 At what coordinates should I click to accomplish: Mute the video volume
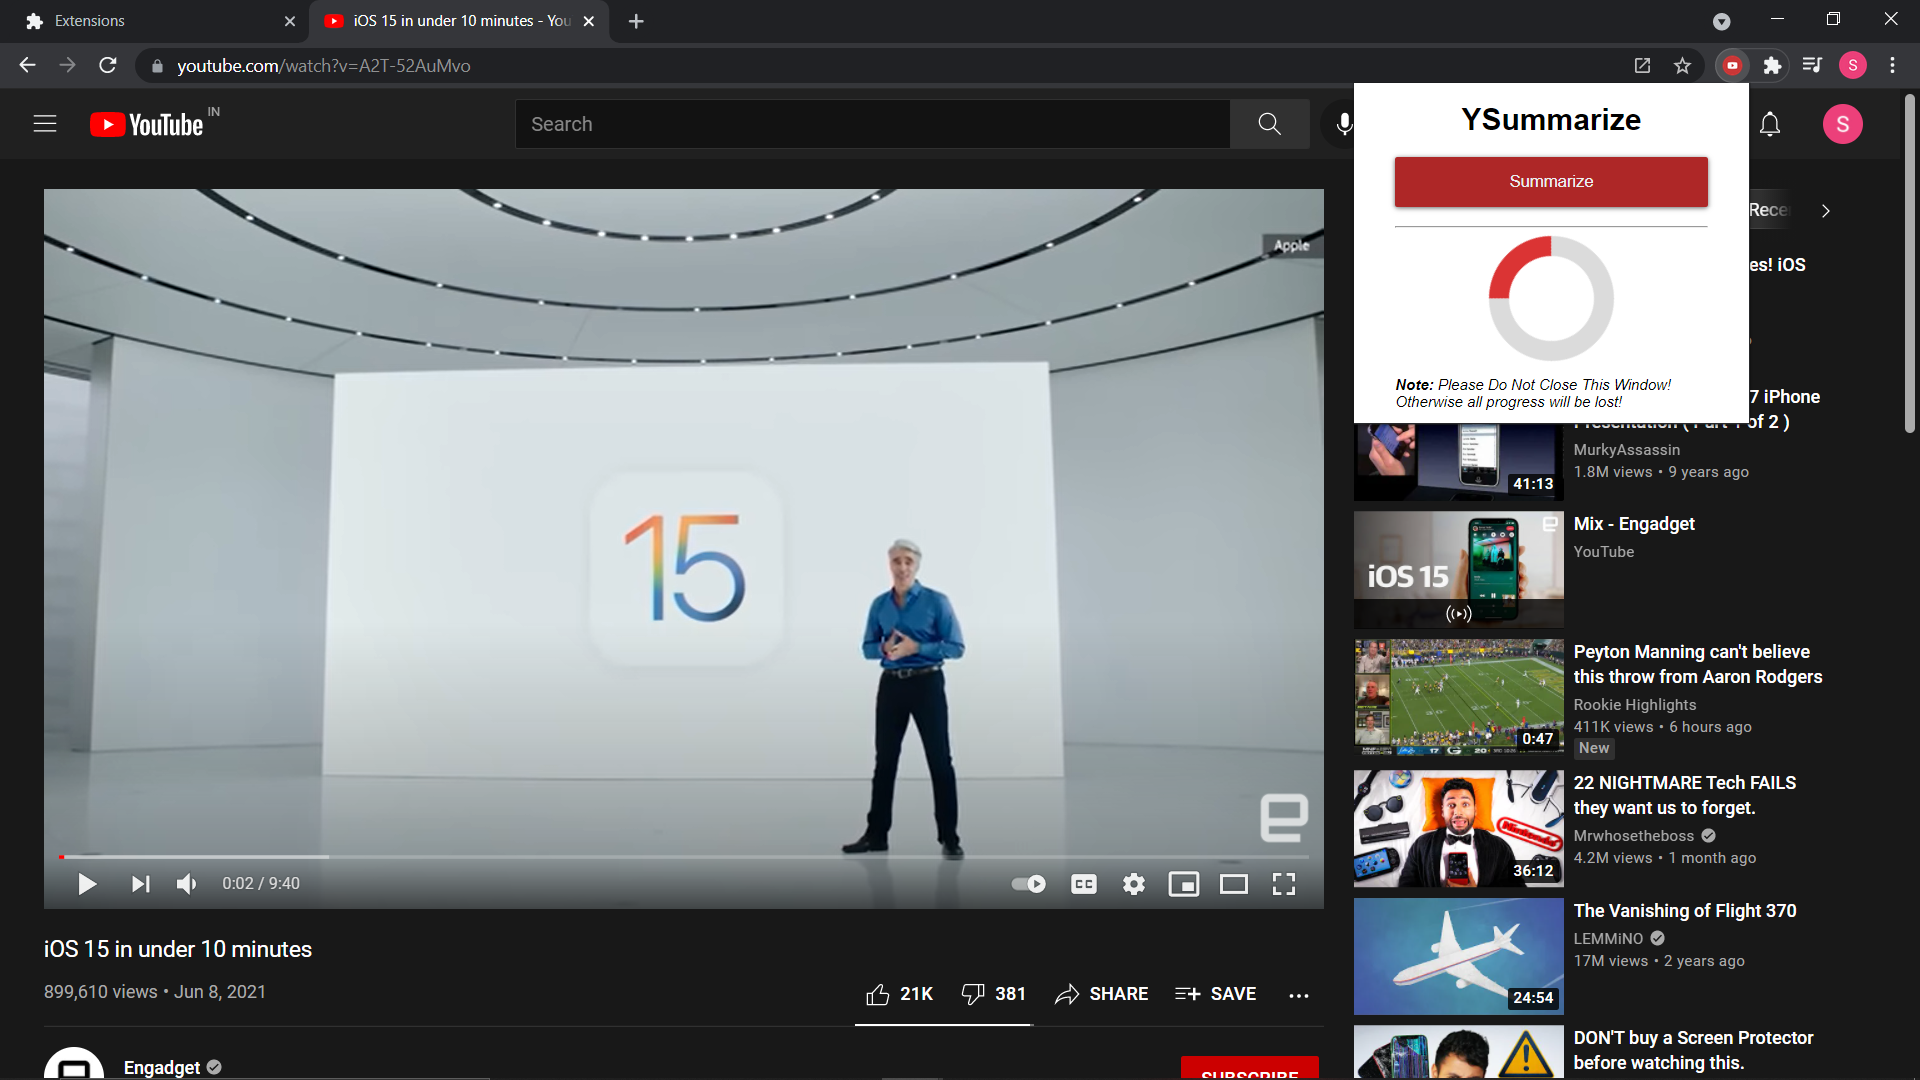click(186, 884)
